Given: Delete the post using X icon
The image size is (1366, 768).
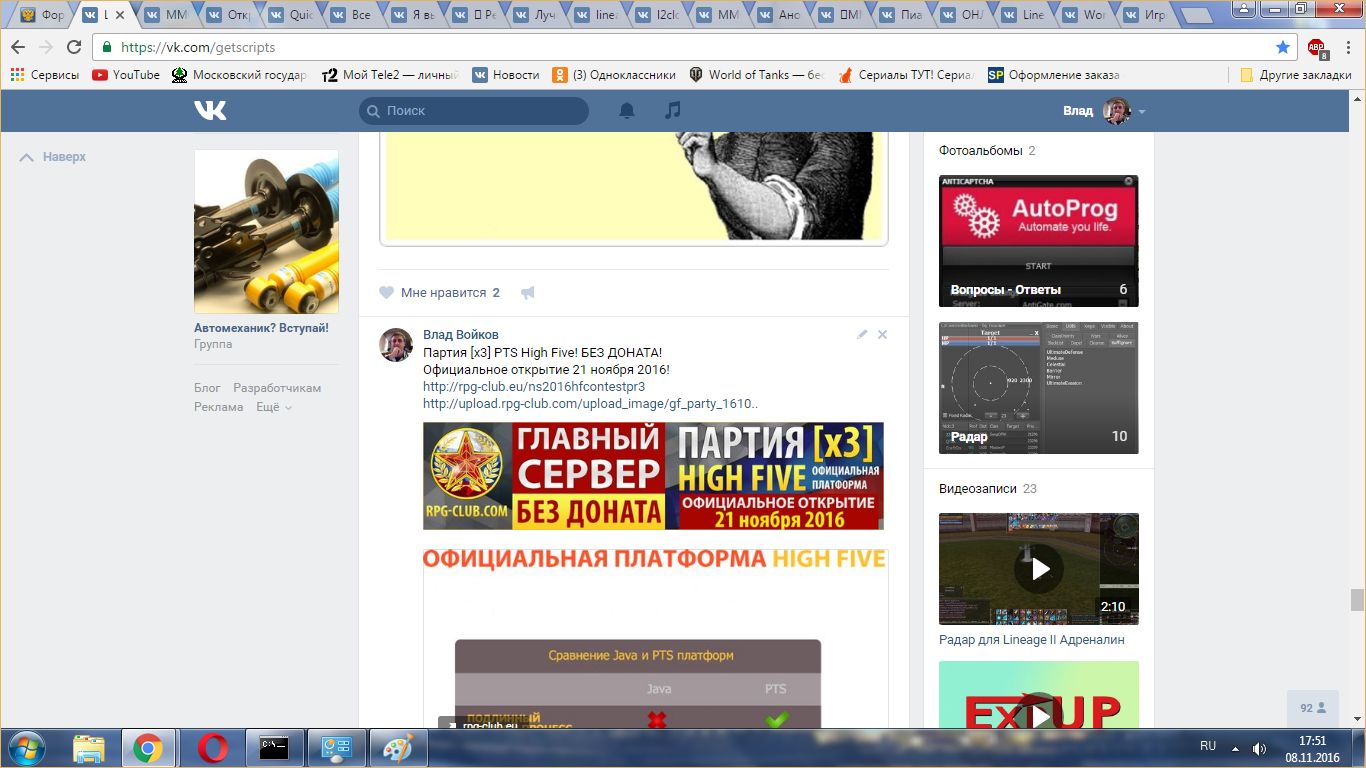Looking at the screenshot, I should click(882, 335).
